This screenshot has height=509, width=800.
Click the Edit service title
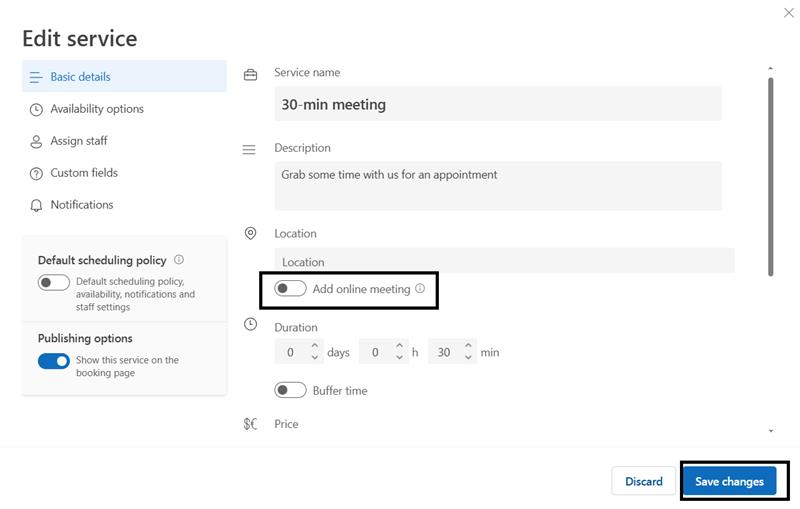click(80, 39)
